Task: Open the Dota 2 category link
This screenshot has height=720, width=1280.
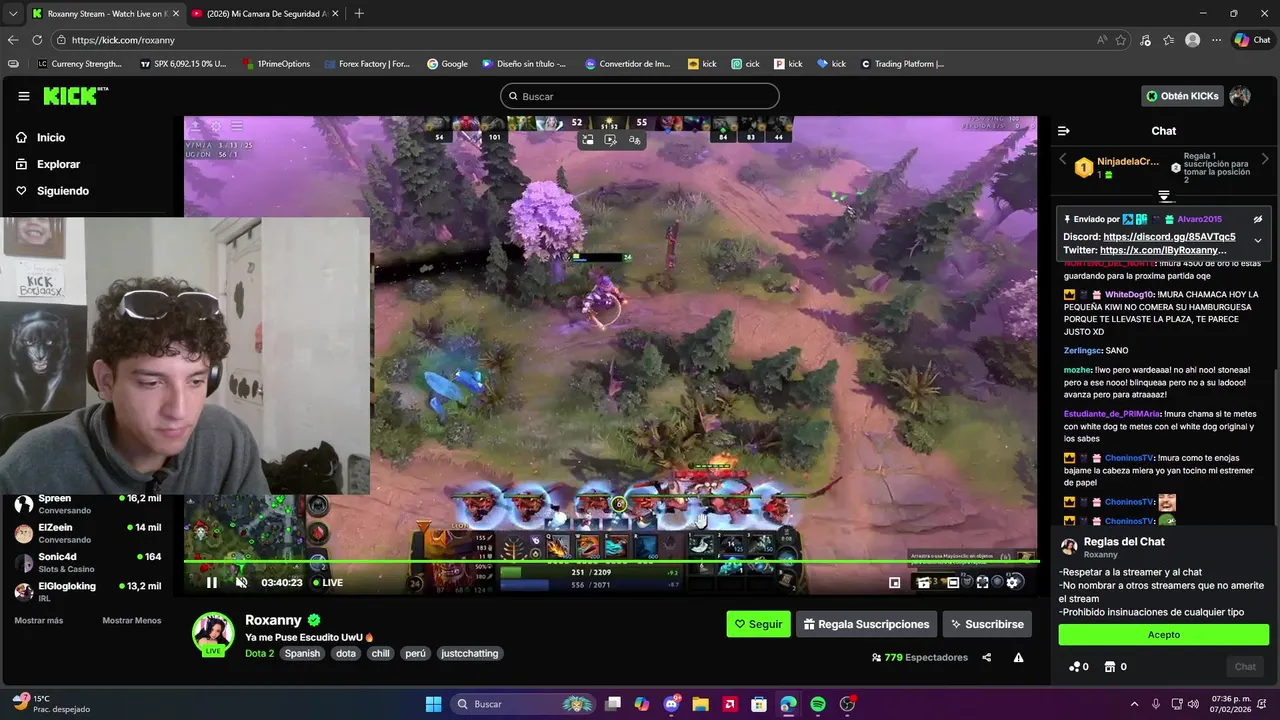Action: click(259, 653)
